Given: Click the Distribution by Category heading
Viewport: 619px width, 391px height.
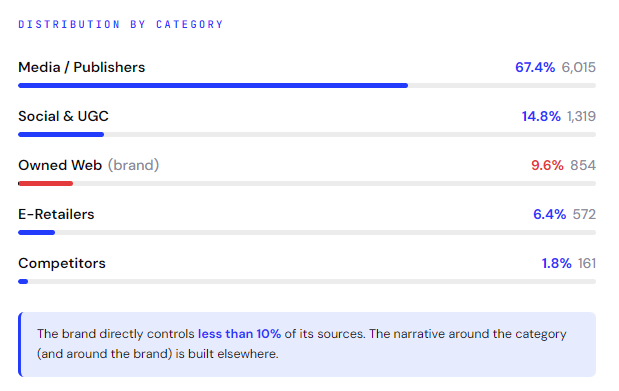Looking at the screenshot, I should 121,24.
